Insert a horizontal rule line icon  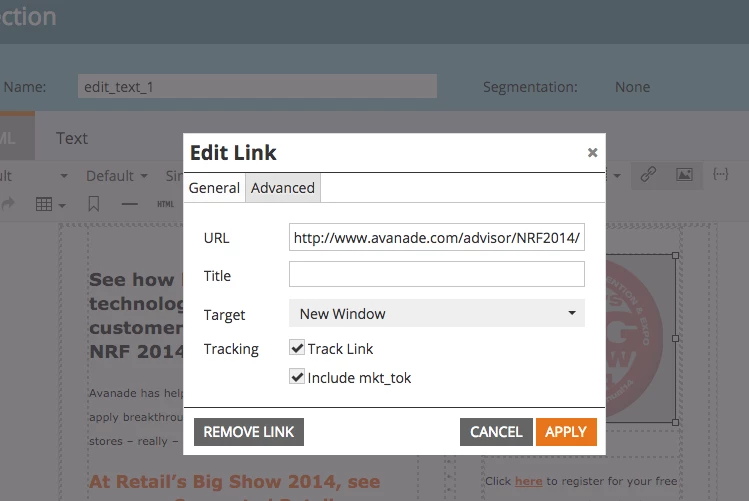click(x=129, y=204)
